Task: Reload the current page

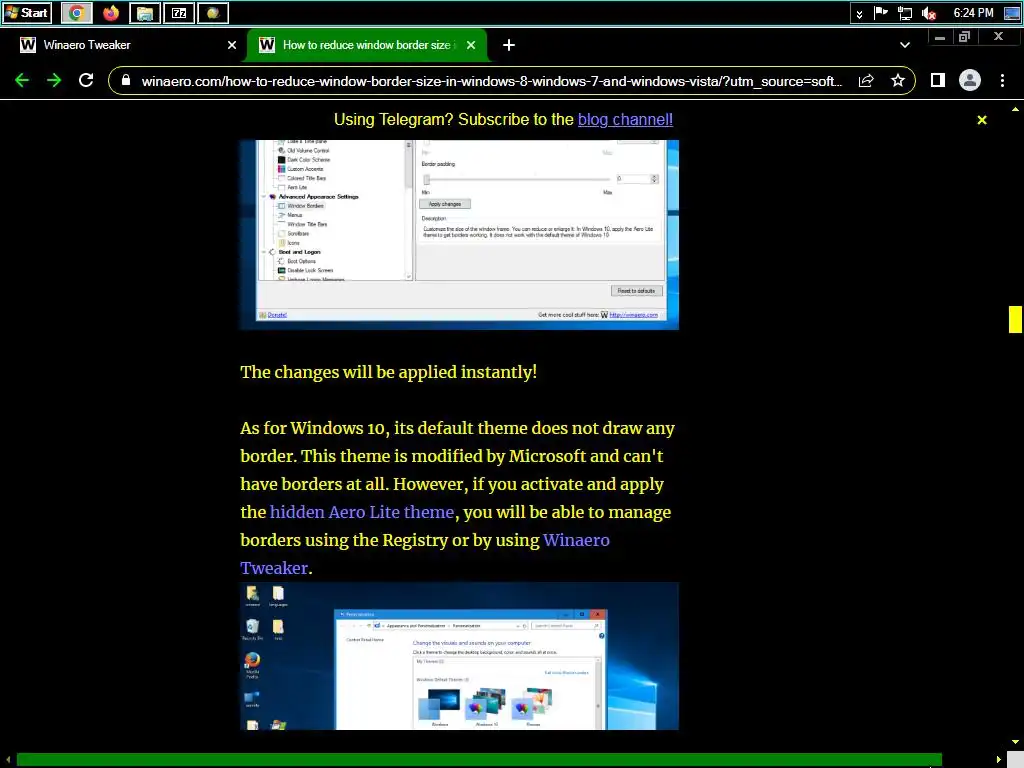Action: tap(86, 80)
